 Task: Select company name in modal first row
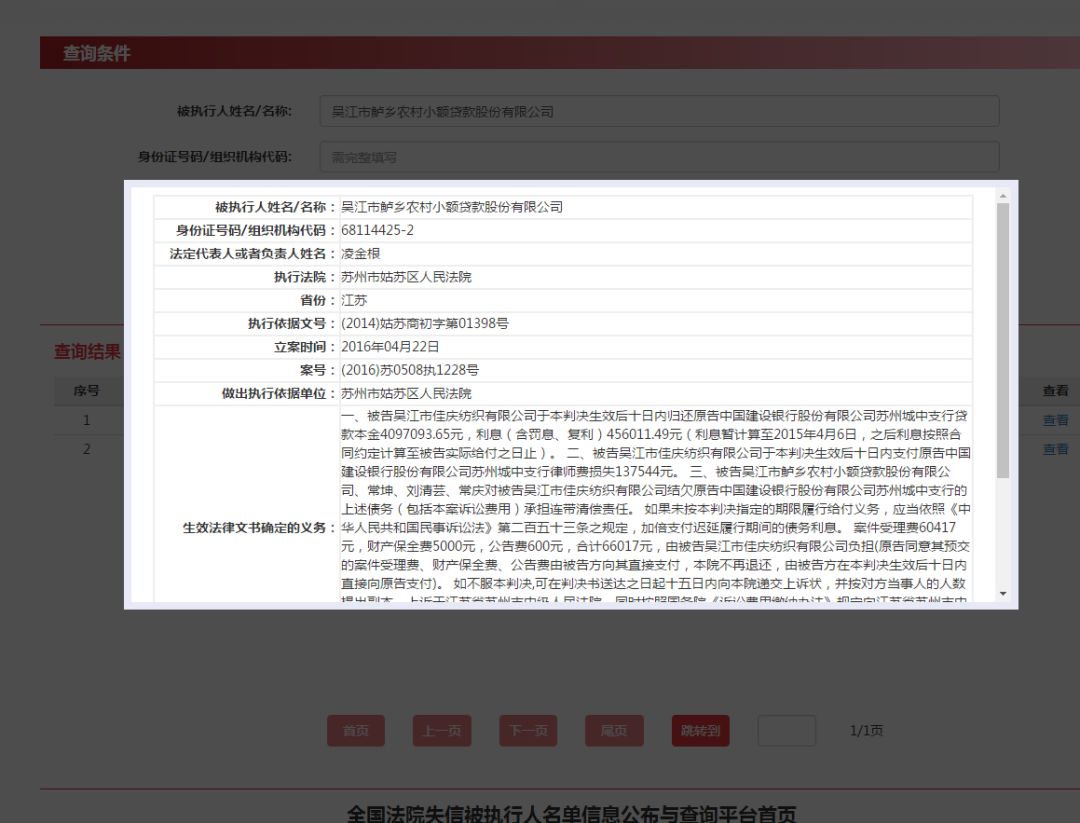(x=452, y=207)
